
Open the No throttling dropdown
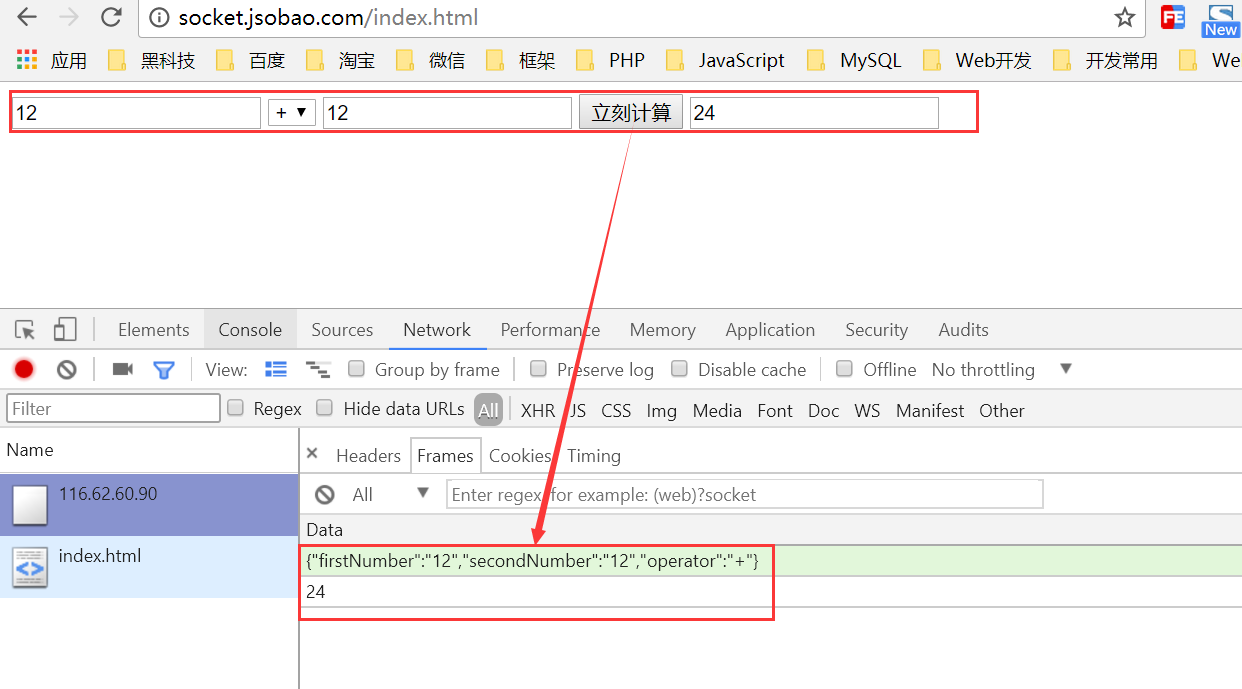1001,370
